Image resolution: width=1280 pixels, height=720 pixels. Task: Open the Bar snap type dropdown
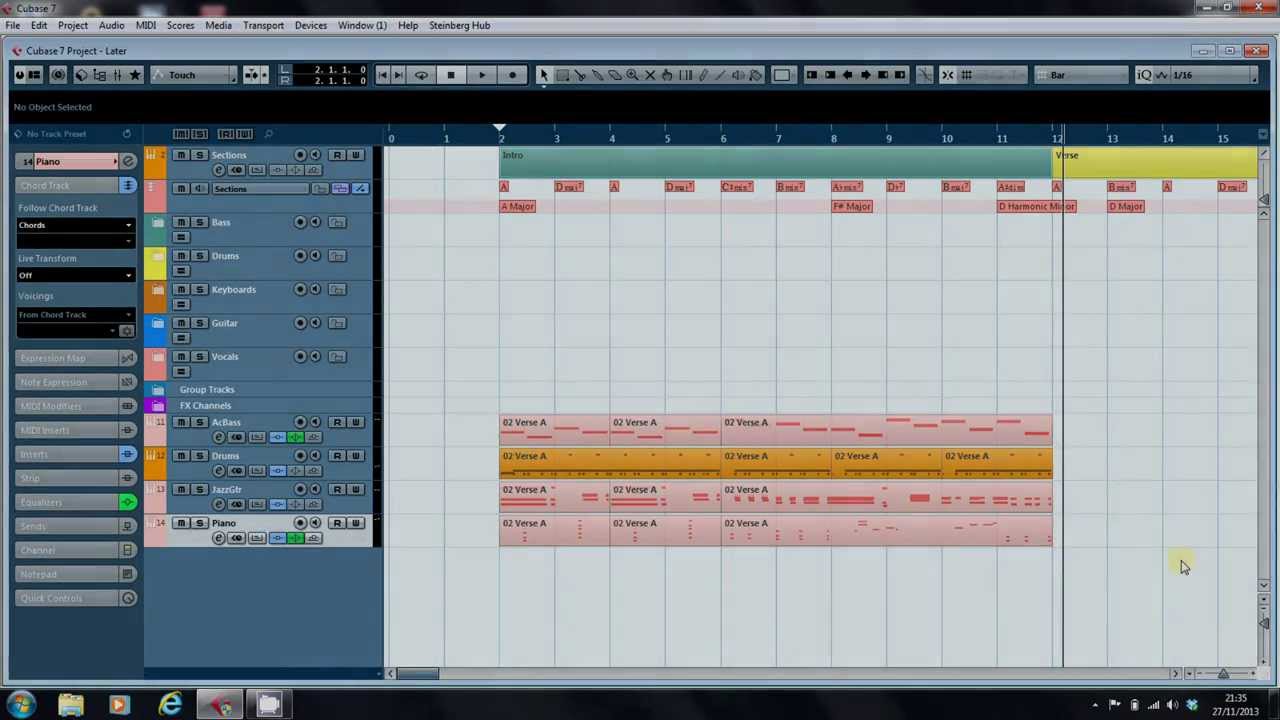pos(1080,75)
